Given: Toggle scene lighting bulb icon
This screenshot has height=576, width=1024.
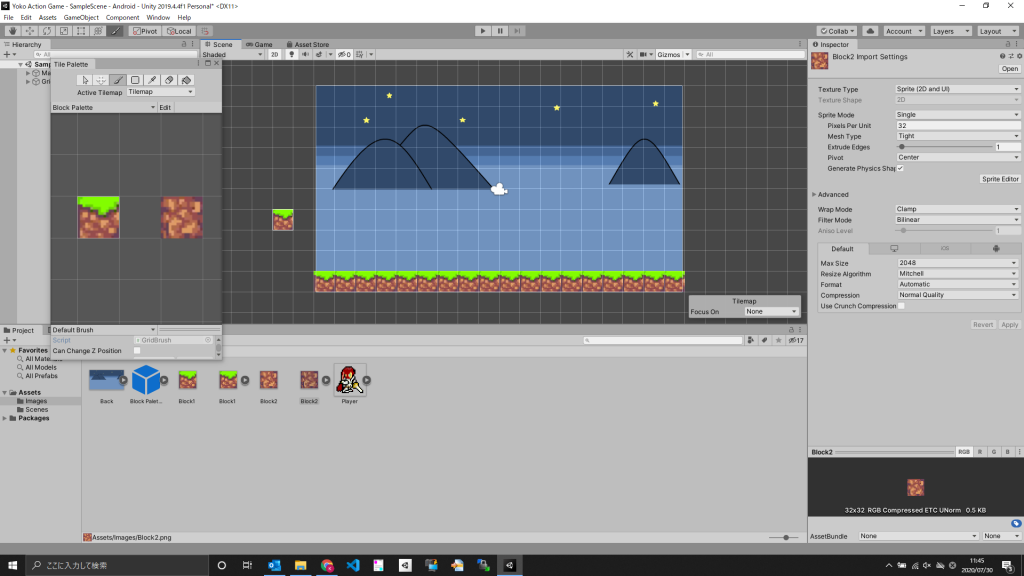Looking at the screenshot, I should (291, 54).
